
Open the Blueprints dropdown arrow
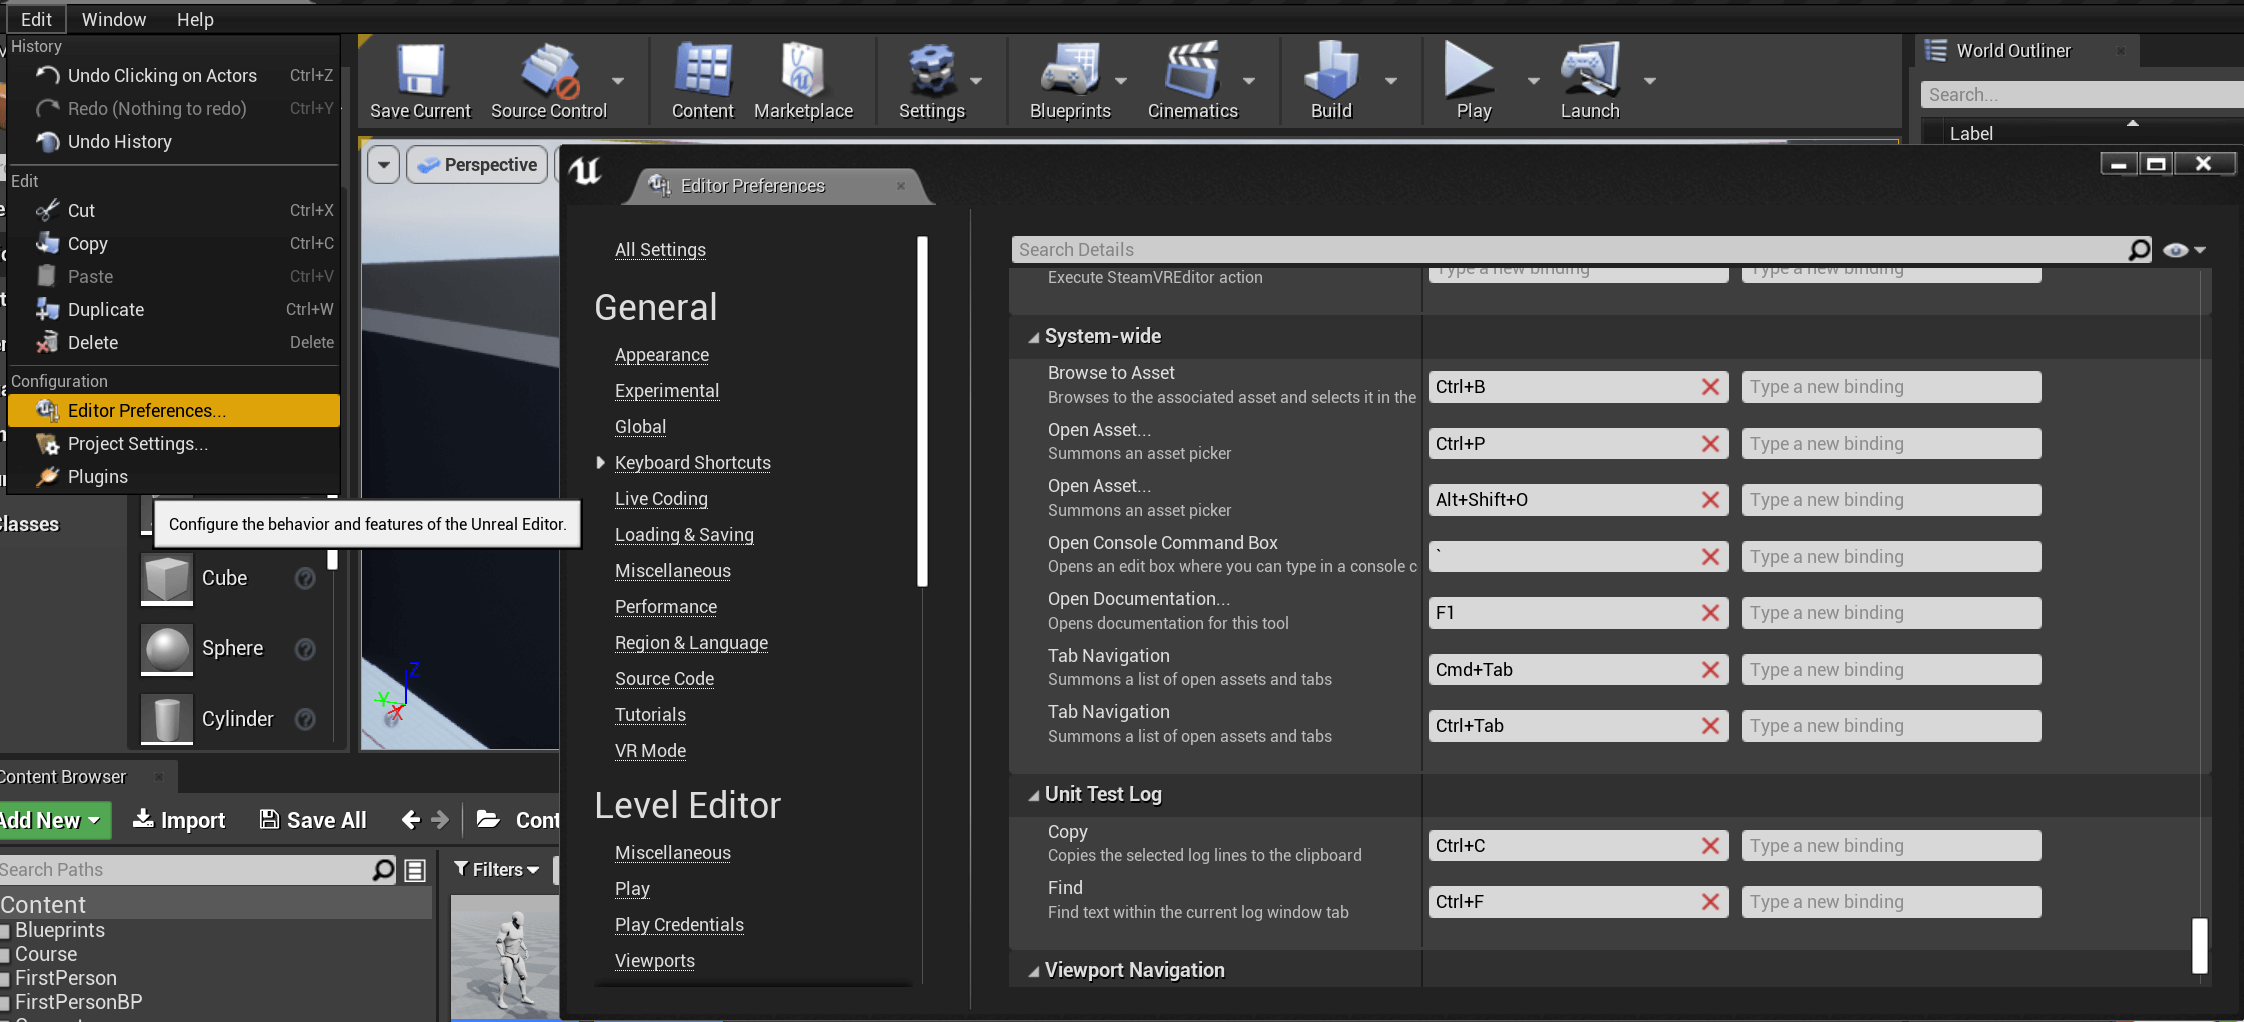coord(1121,81)
